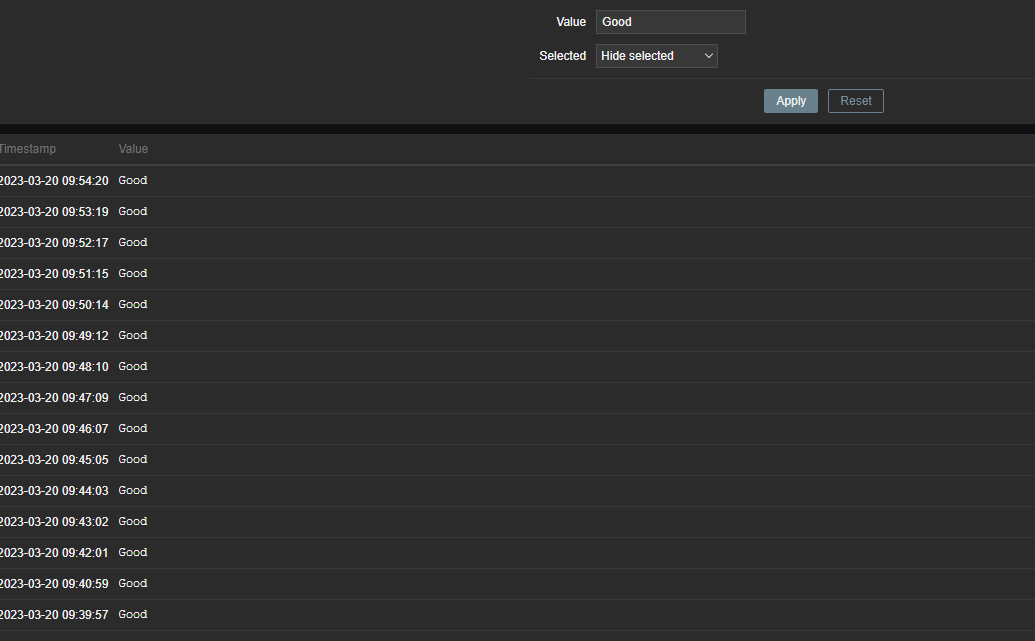
Task: Select timestamp 2023-03-20 09:43:02
Action: click(54, 522)
